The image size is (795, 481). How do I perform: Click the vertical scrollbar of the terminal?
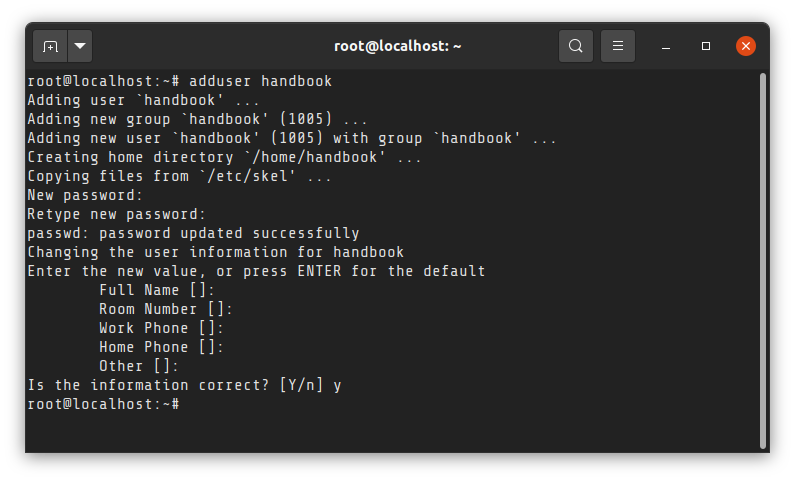[x=763, y=261]
